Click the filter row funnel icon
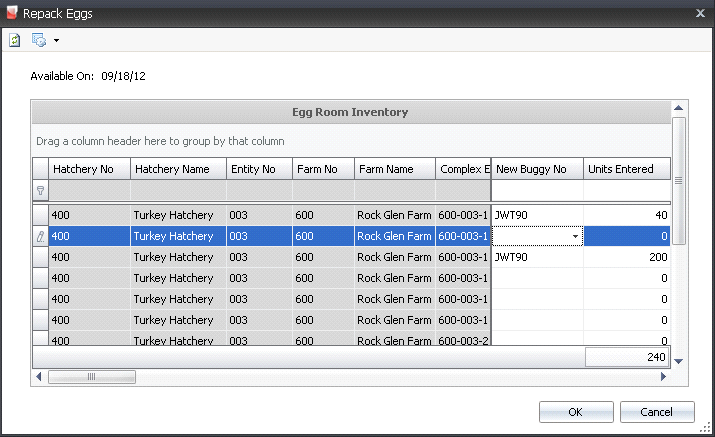This screenshot has width=715, height=437. 41,191
